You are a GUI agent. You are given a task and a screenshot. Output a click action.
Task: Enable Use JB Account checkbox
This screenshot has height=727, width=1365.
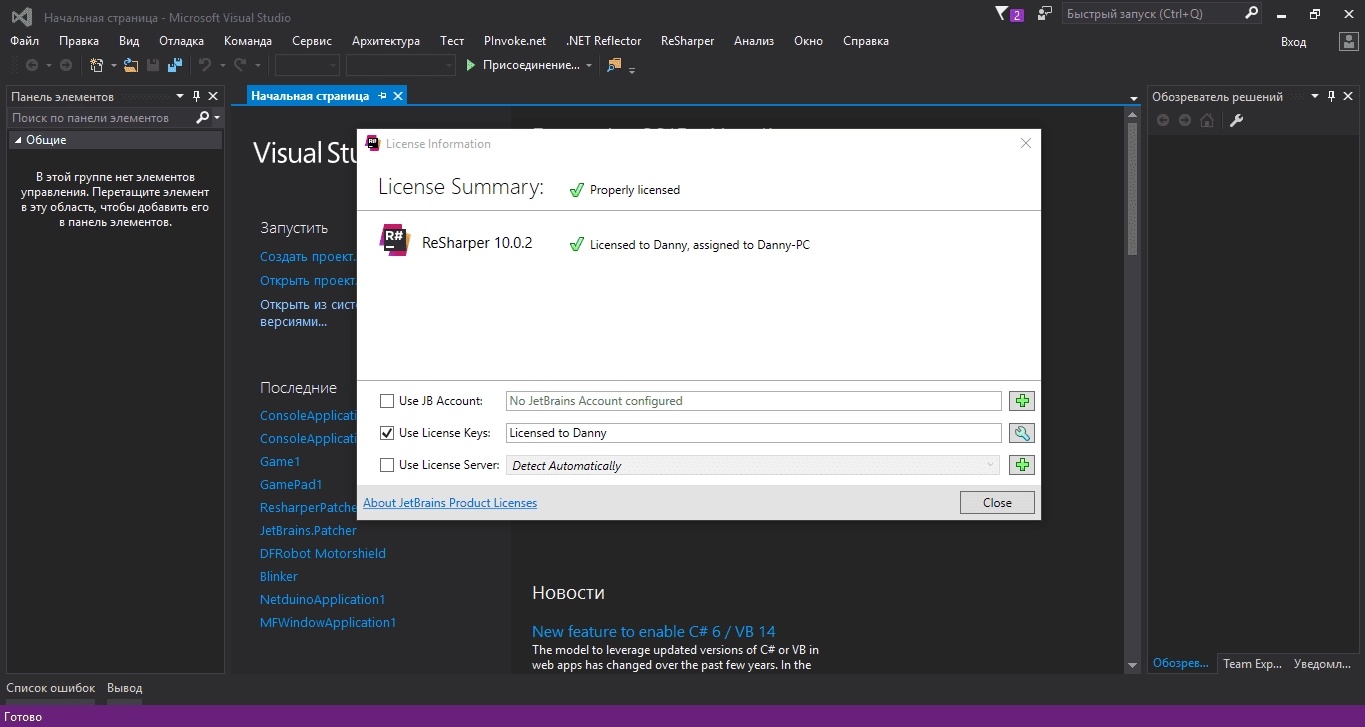point(387,401)
